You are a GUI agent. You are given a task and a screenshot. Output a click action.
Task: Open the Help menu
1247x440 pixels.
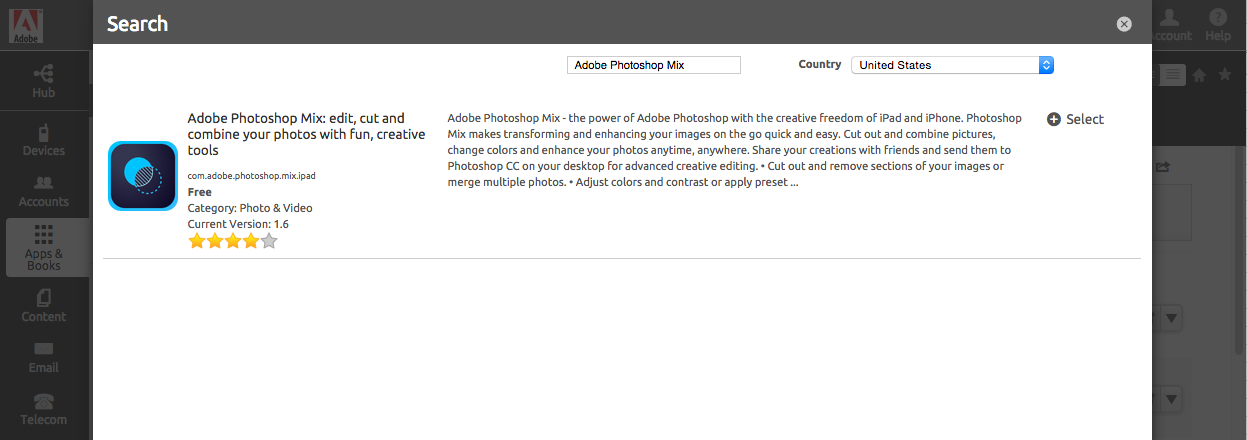tap(1217, 24)
